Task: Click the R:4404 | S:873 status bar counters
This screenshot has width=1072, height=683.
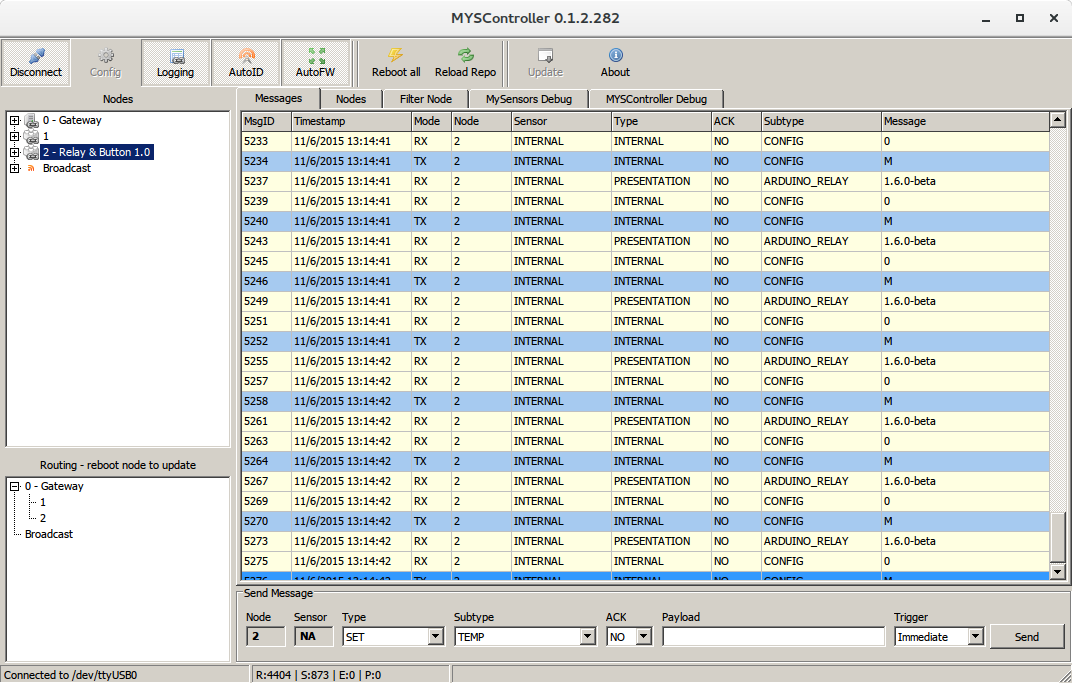Action: tap(318, 675)
